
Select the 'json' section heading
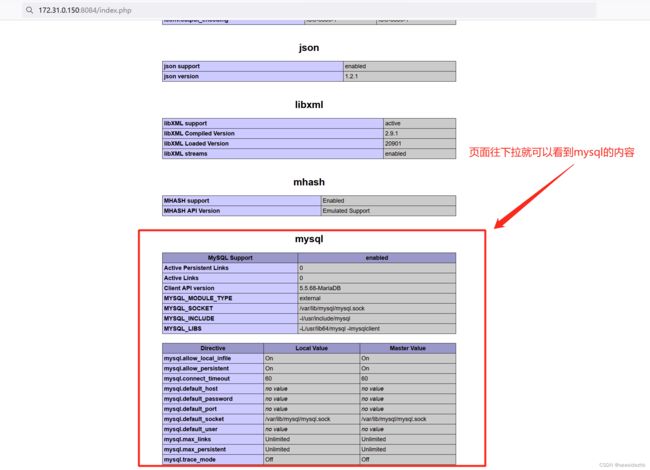(x=309, y=48)
